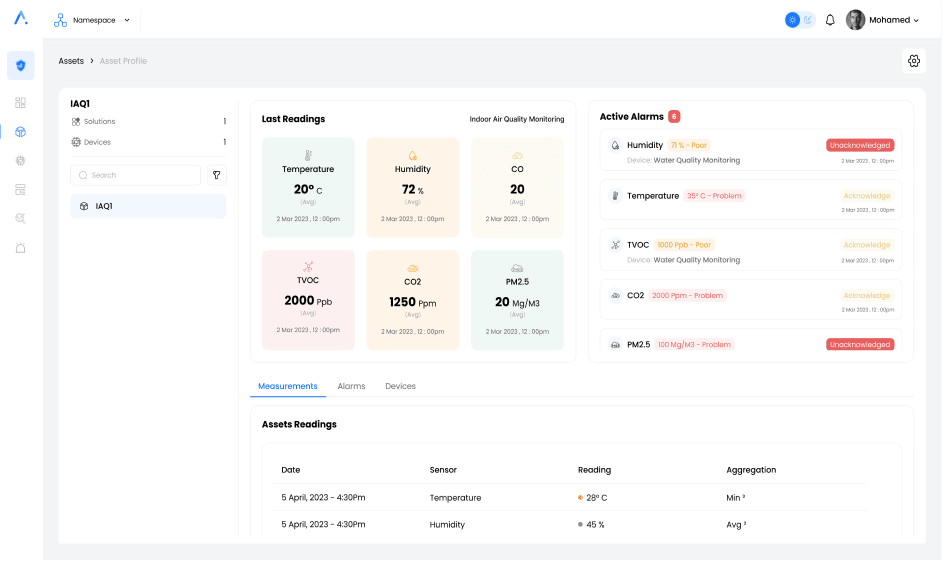Click the alarm siren icon in sidebar
This screenshot has width=947, height=563.
[20, 248]
